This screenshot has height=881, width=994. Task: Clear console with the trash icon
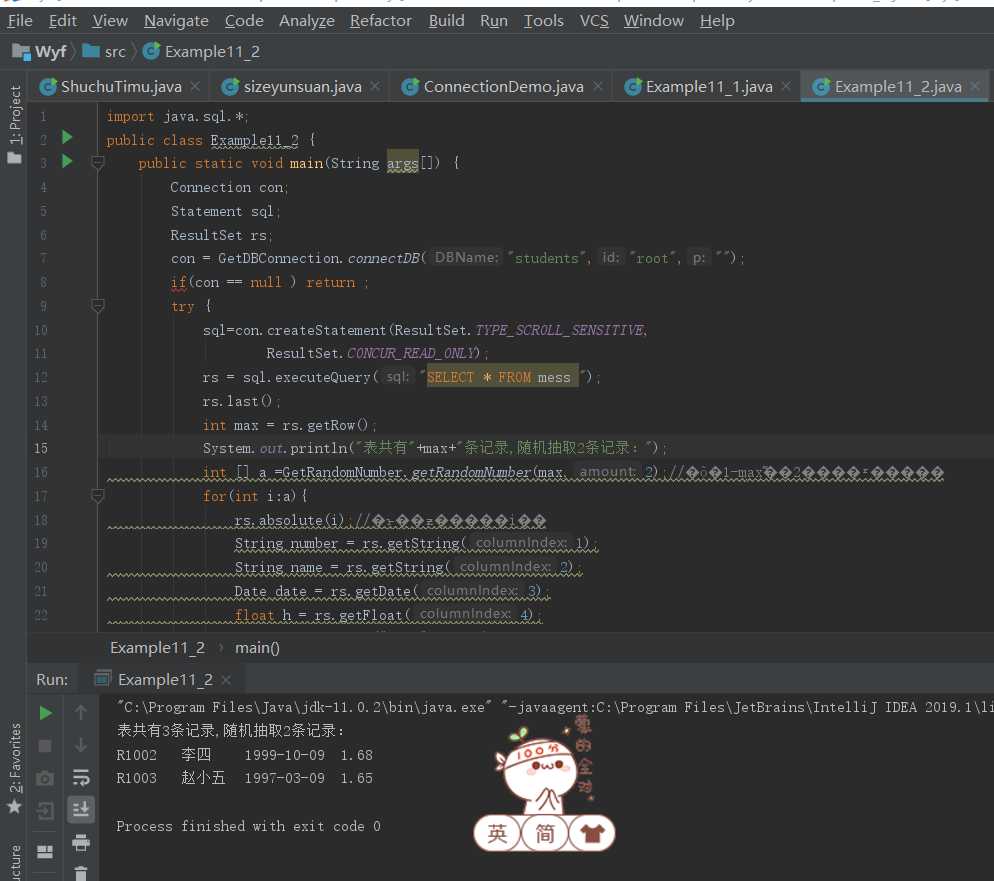tap(81, 873)
